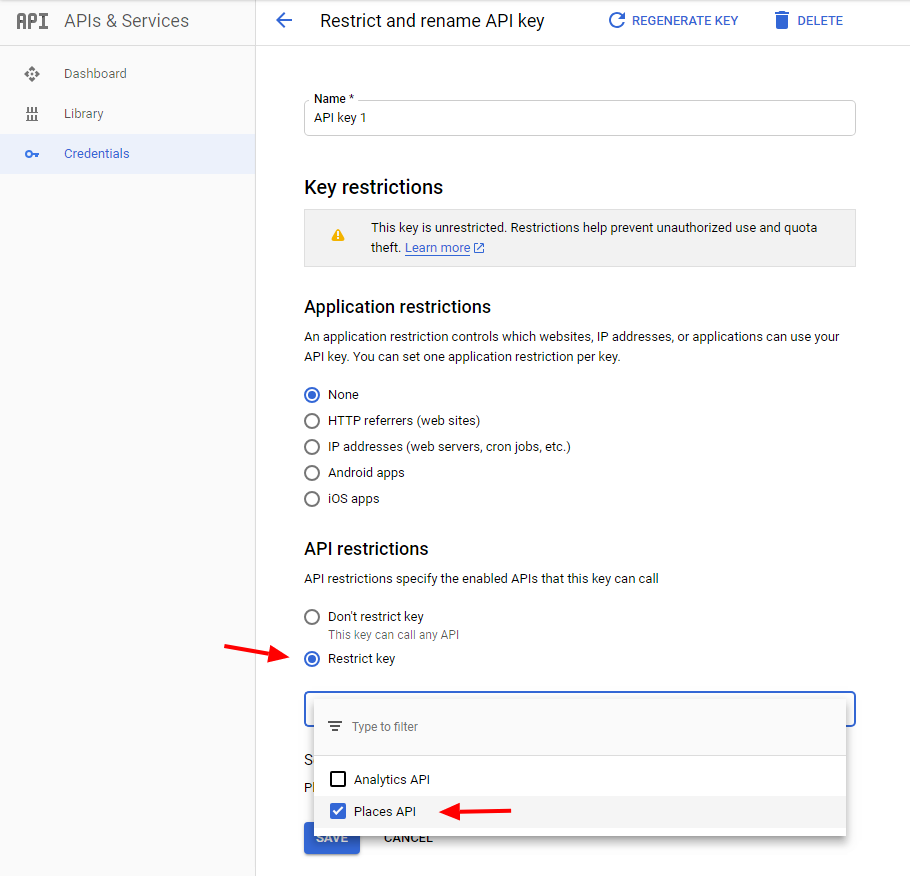This screenshot has height=876, width=910.
Task: Click the APIs & Services title
Action: pos(127,21)
